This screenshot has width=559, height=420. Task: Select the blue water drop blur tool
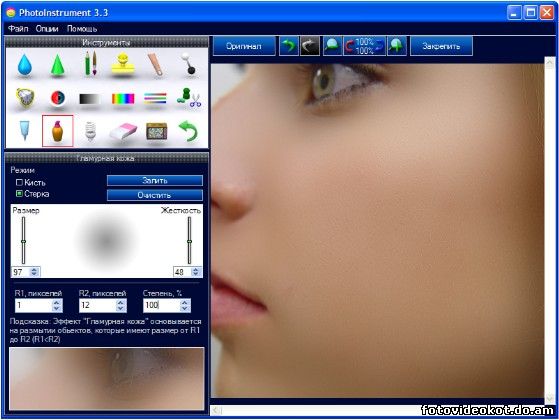pos(25,65)
